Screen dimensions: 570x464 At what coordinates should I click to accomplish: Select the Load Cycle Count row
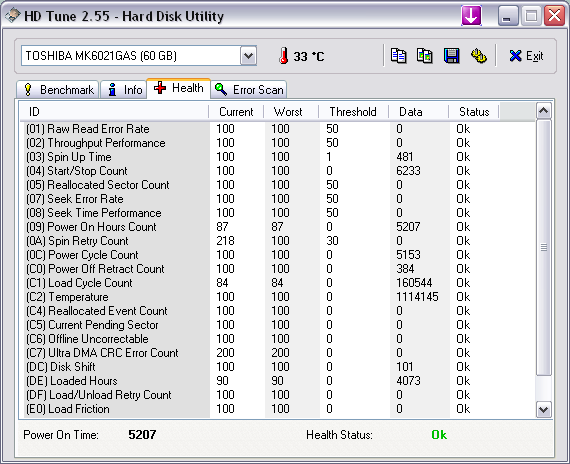278,283
